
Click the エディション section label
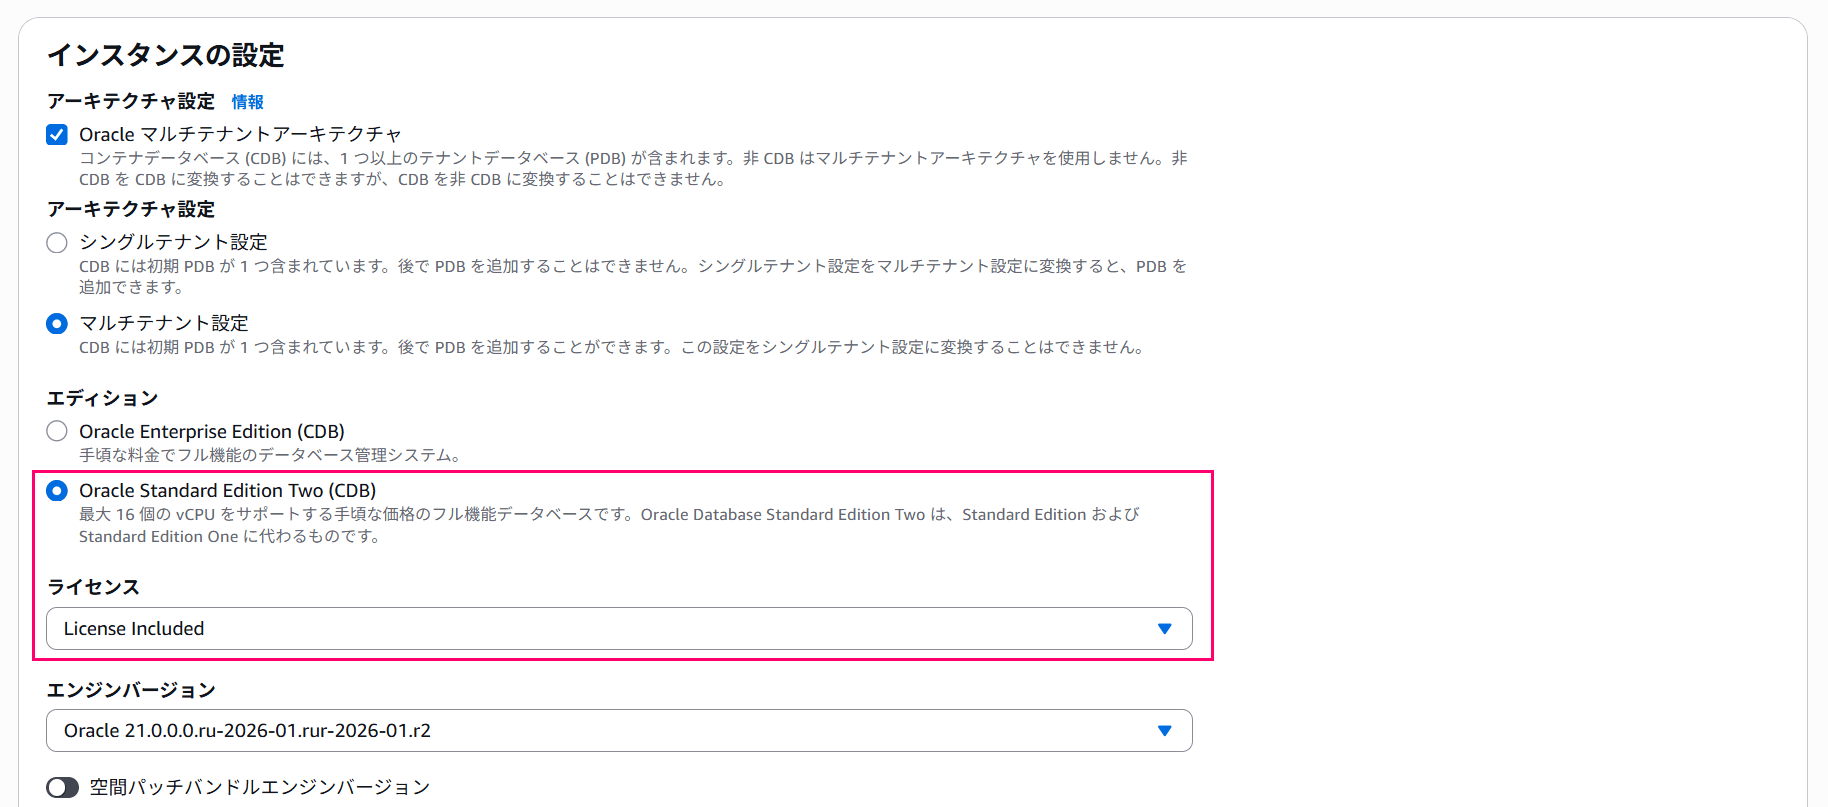click(103, 398)
